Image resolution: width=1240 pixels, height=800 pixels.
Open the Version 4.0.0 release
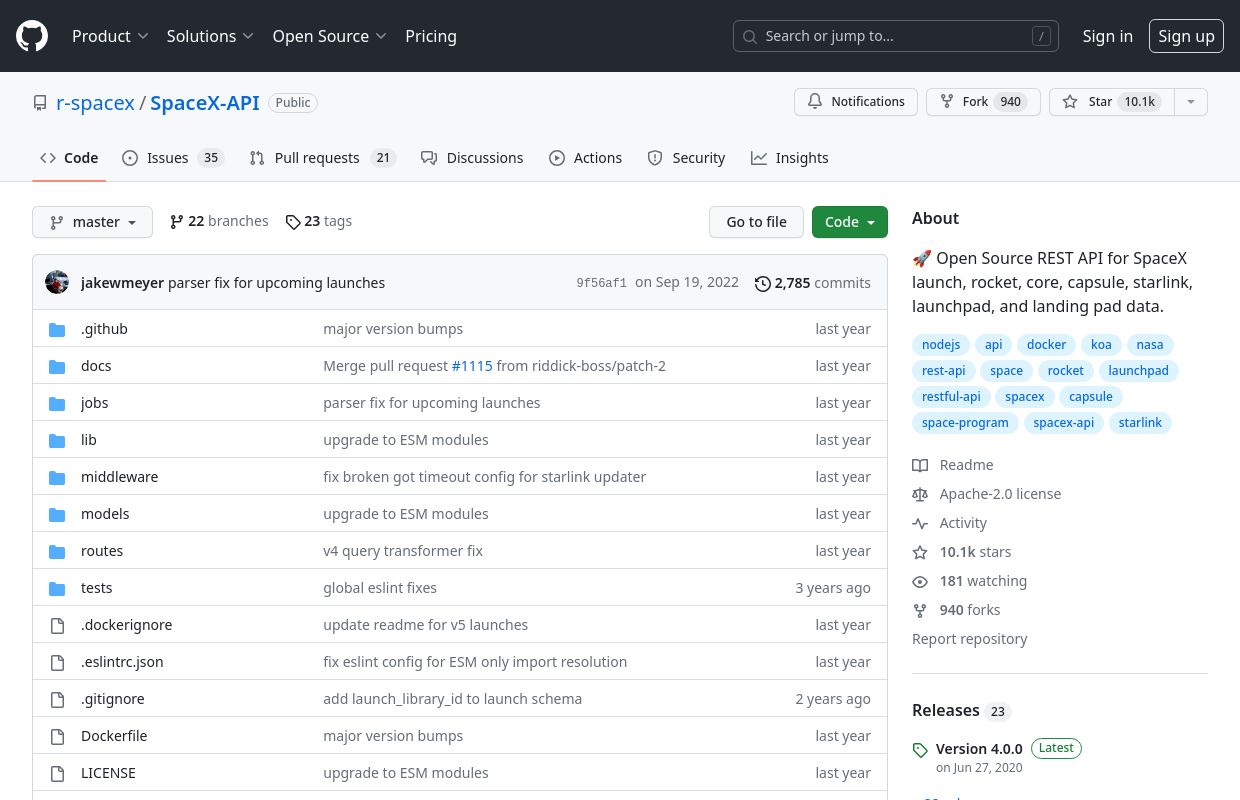[x=979, y=749]
